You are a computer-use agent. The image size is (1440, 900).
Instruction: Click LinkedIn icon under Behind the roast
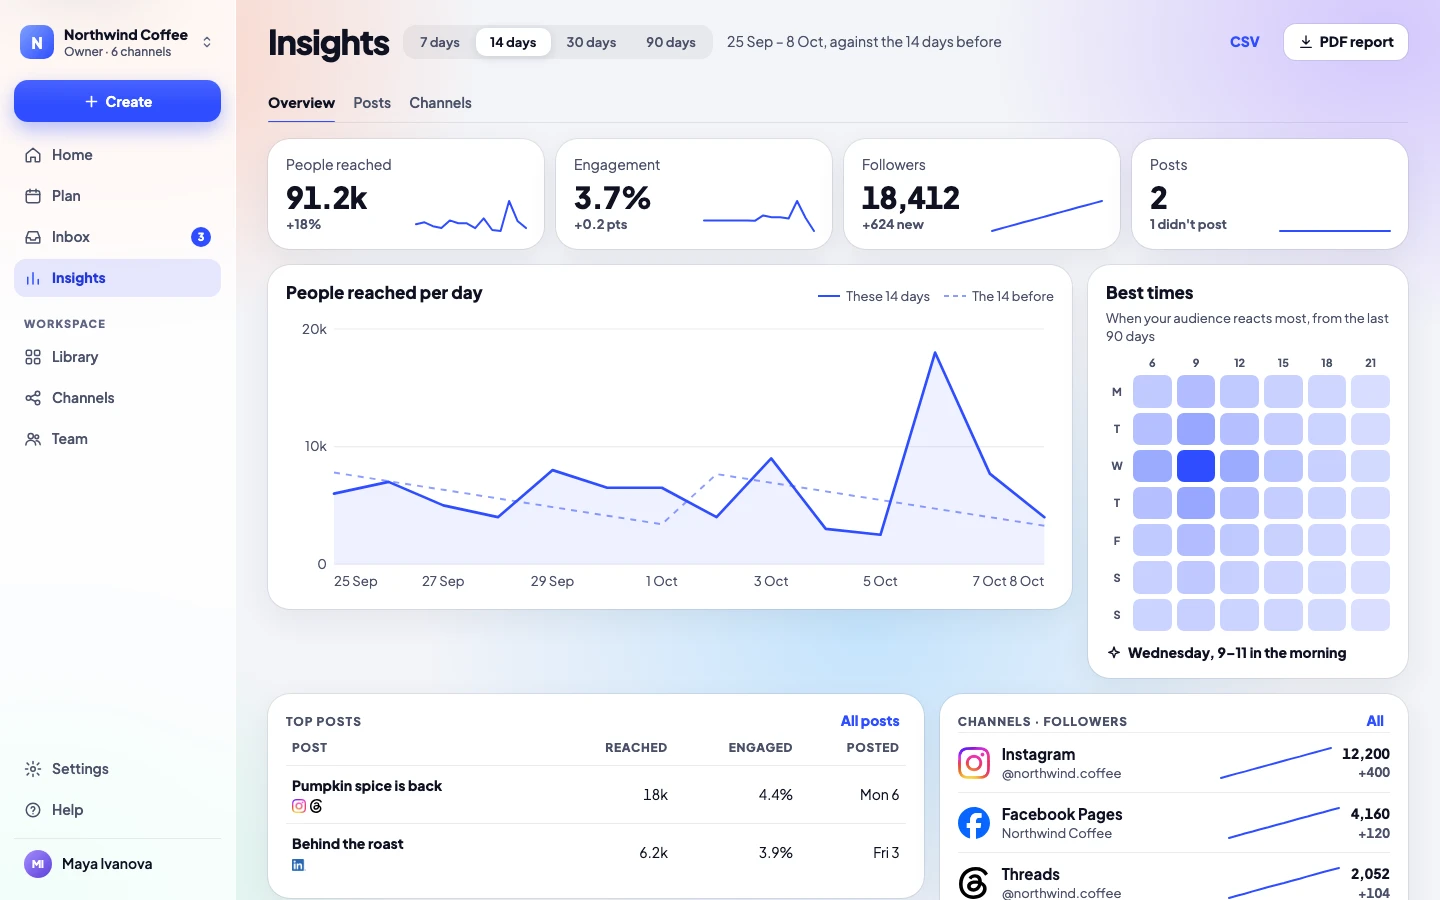pos(298,865)
